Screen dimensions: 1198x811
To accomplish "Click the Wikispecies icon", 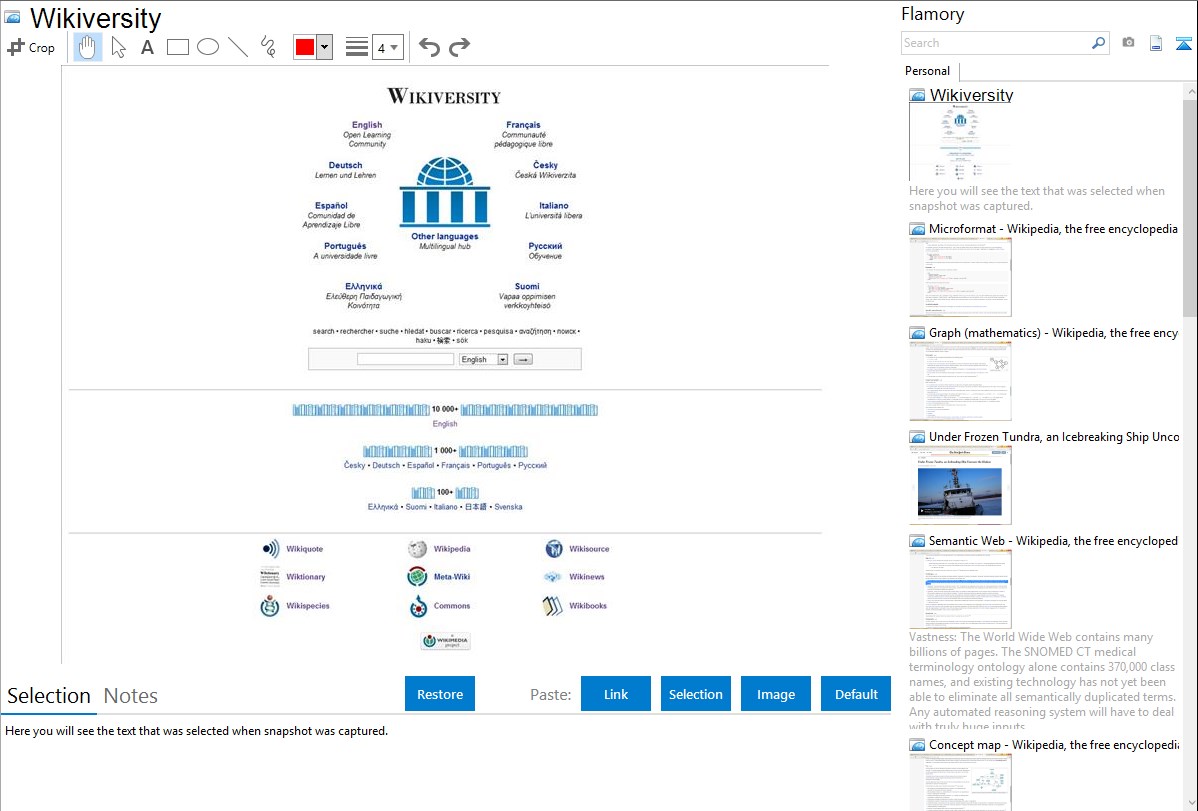I will pos(270,606).
